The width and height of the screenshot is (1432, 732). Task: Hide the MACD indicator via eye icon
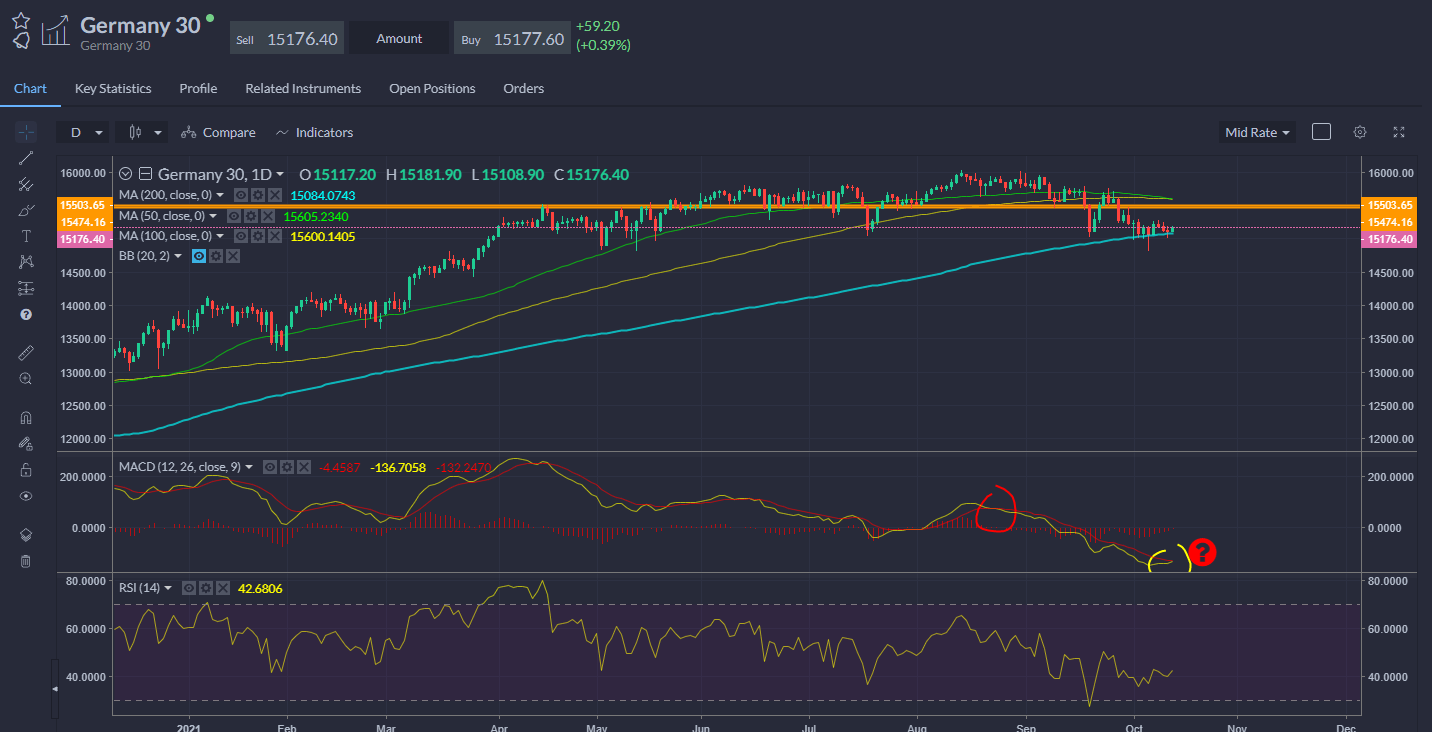(270, 467)
